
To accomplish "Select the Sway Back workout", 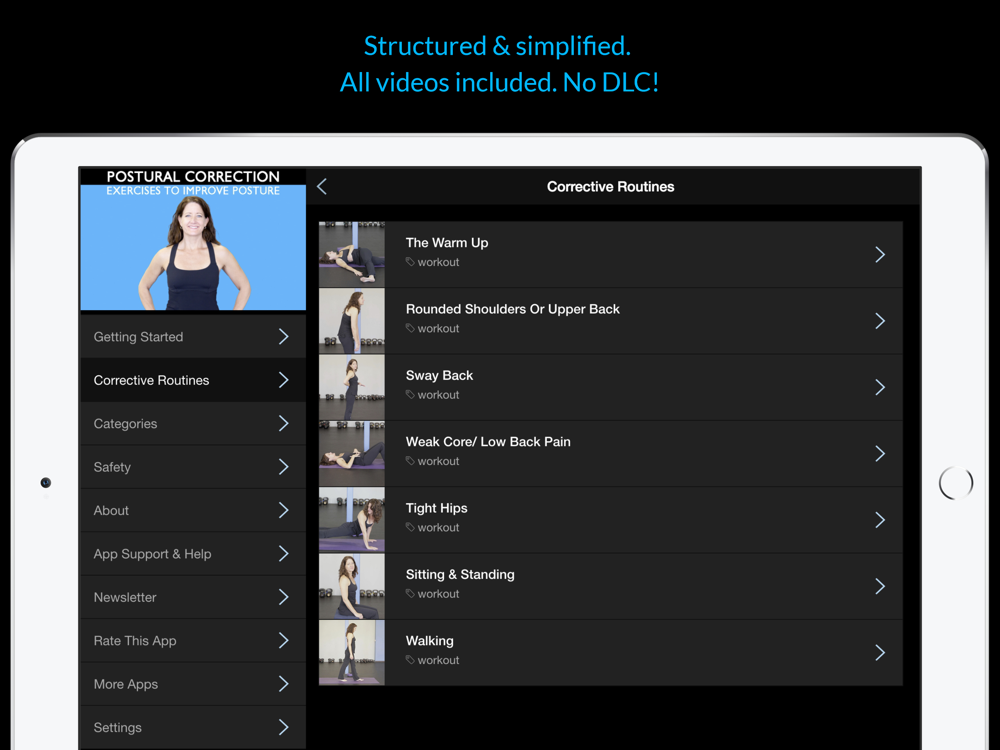I will tap(610, 387).
